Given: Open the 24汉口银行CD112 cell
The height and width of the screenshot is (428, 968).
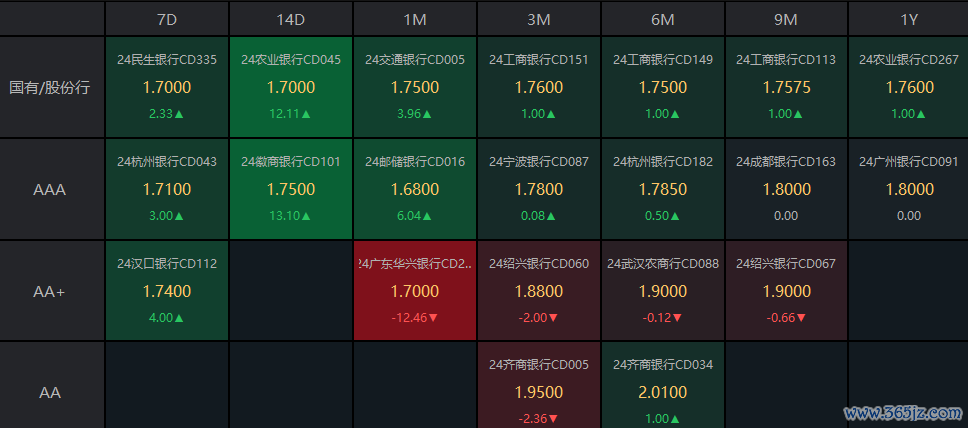Looking at the screenshot, I should click(167, 291).
